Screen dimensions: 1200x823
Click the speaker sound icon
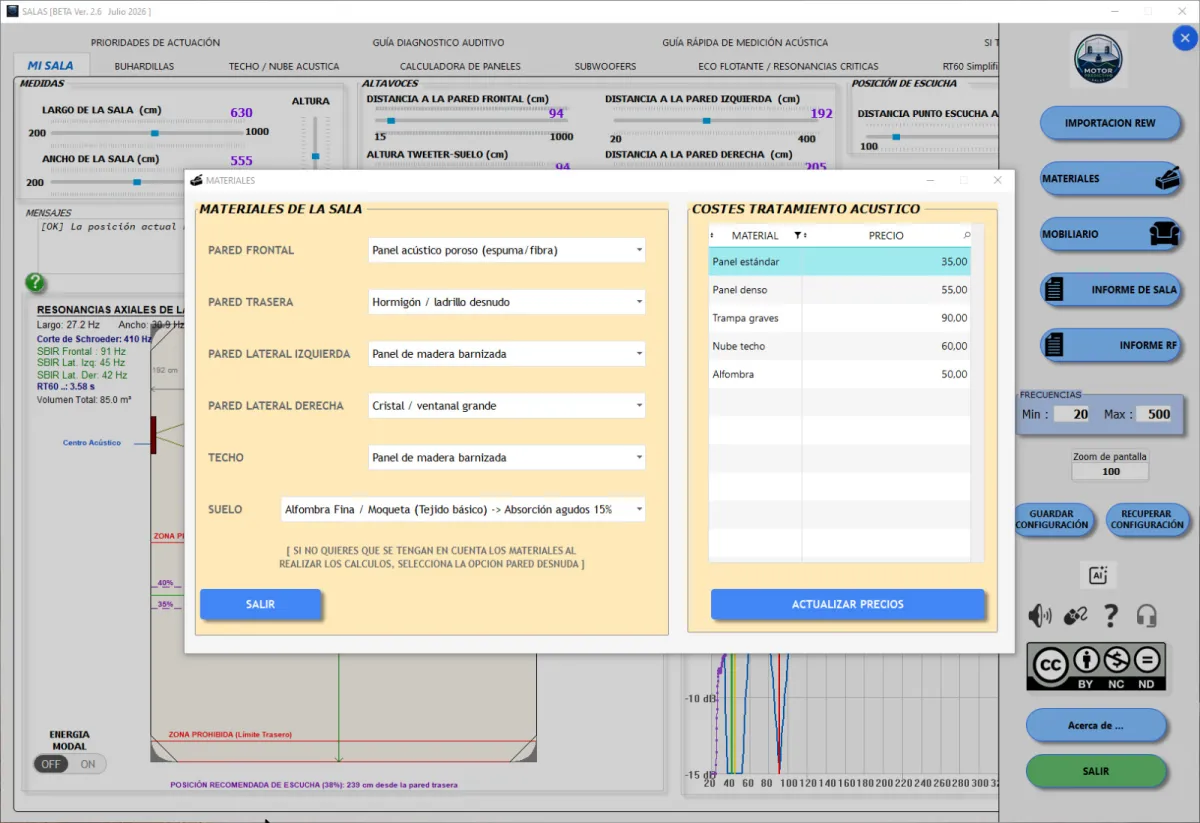point(1040,616)
